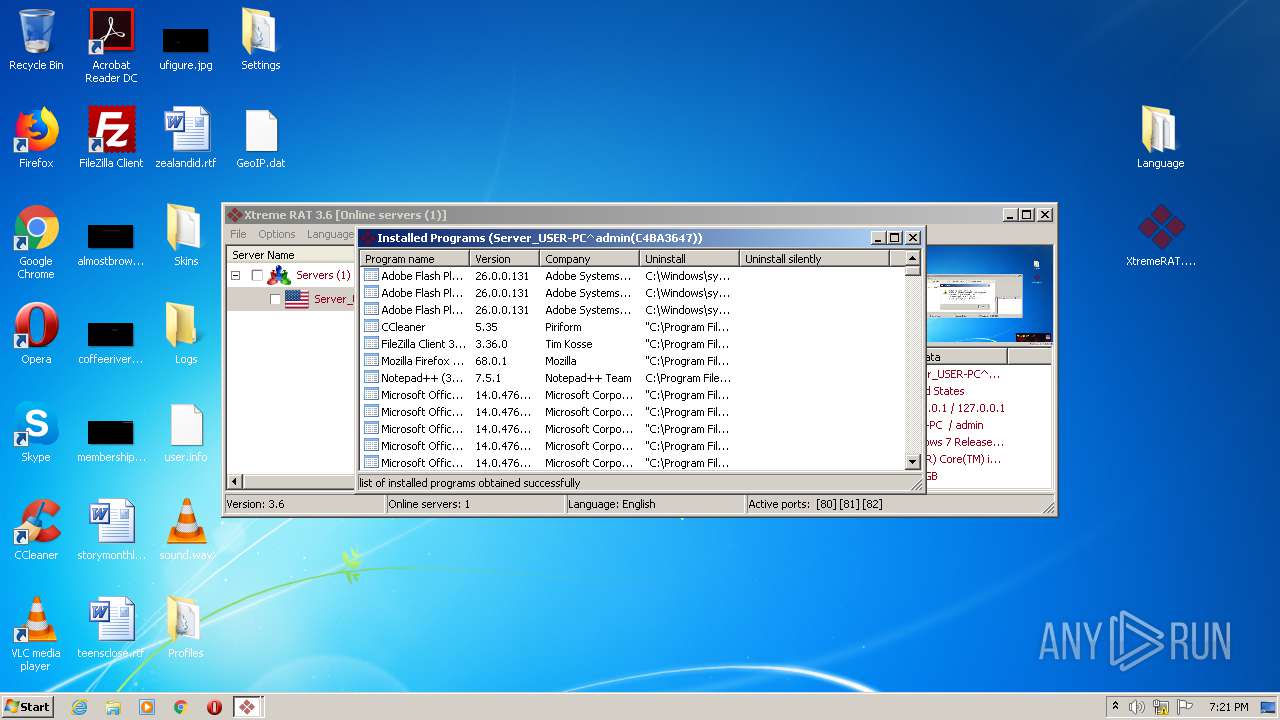Viewport: 1280px width, 720px height.
Task: Click server list horizontal scroll left arrow
Action: point(235,481)
